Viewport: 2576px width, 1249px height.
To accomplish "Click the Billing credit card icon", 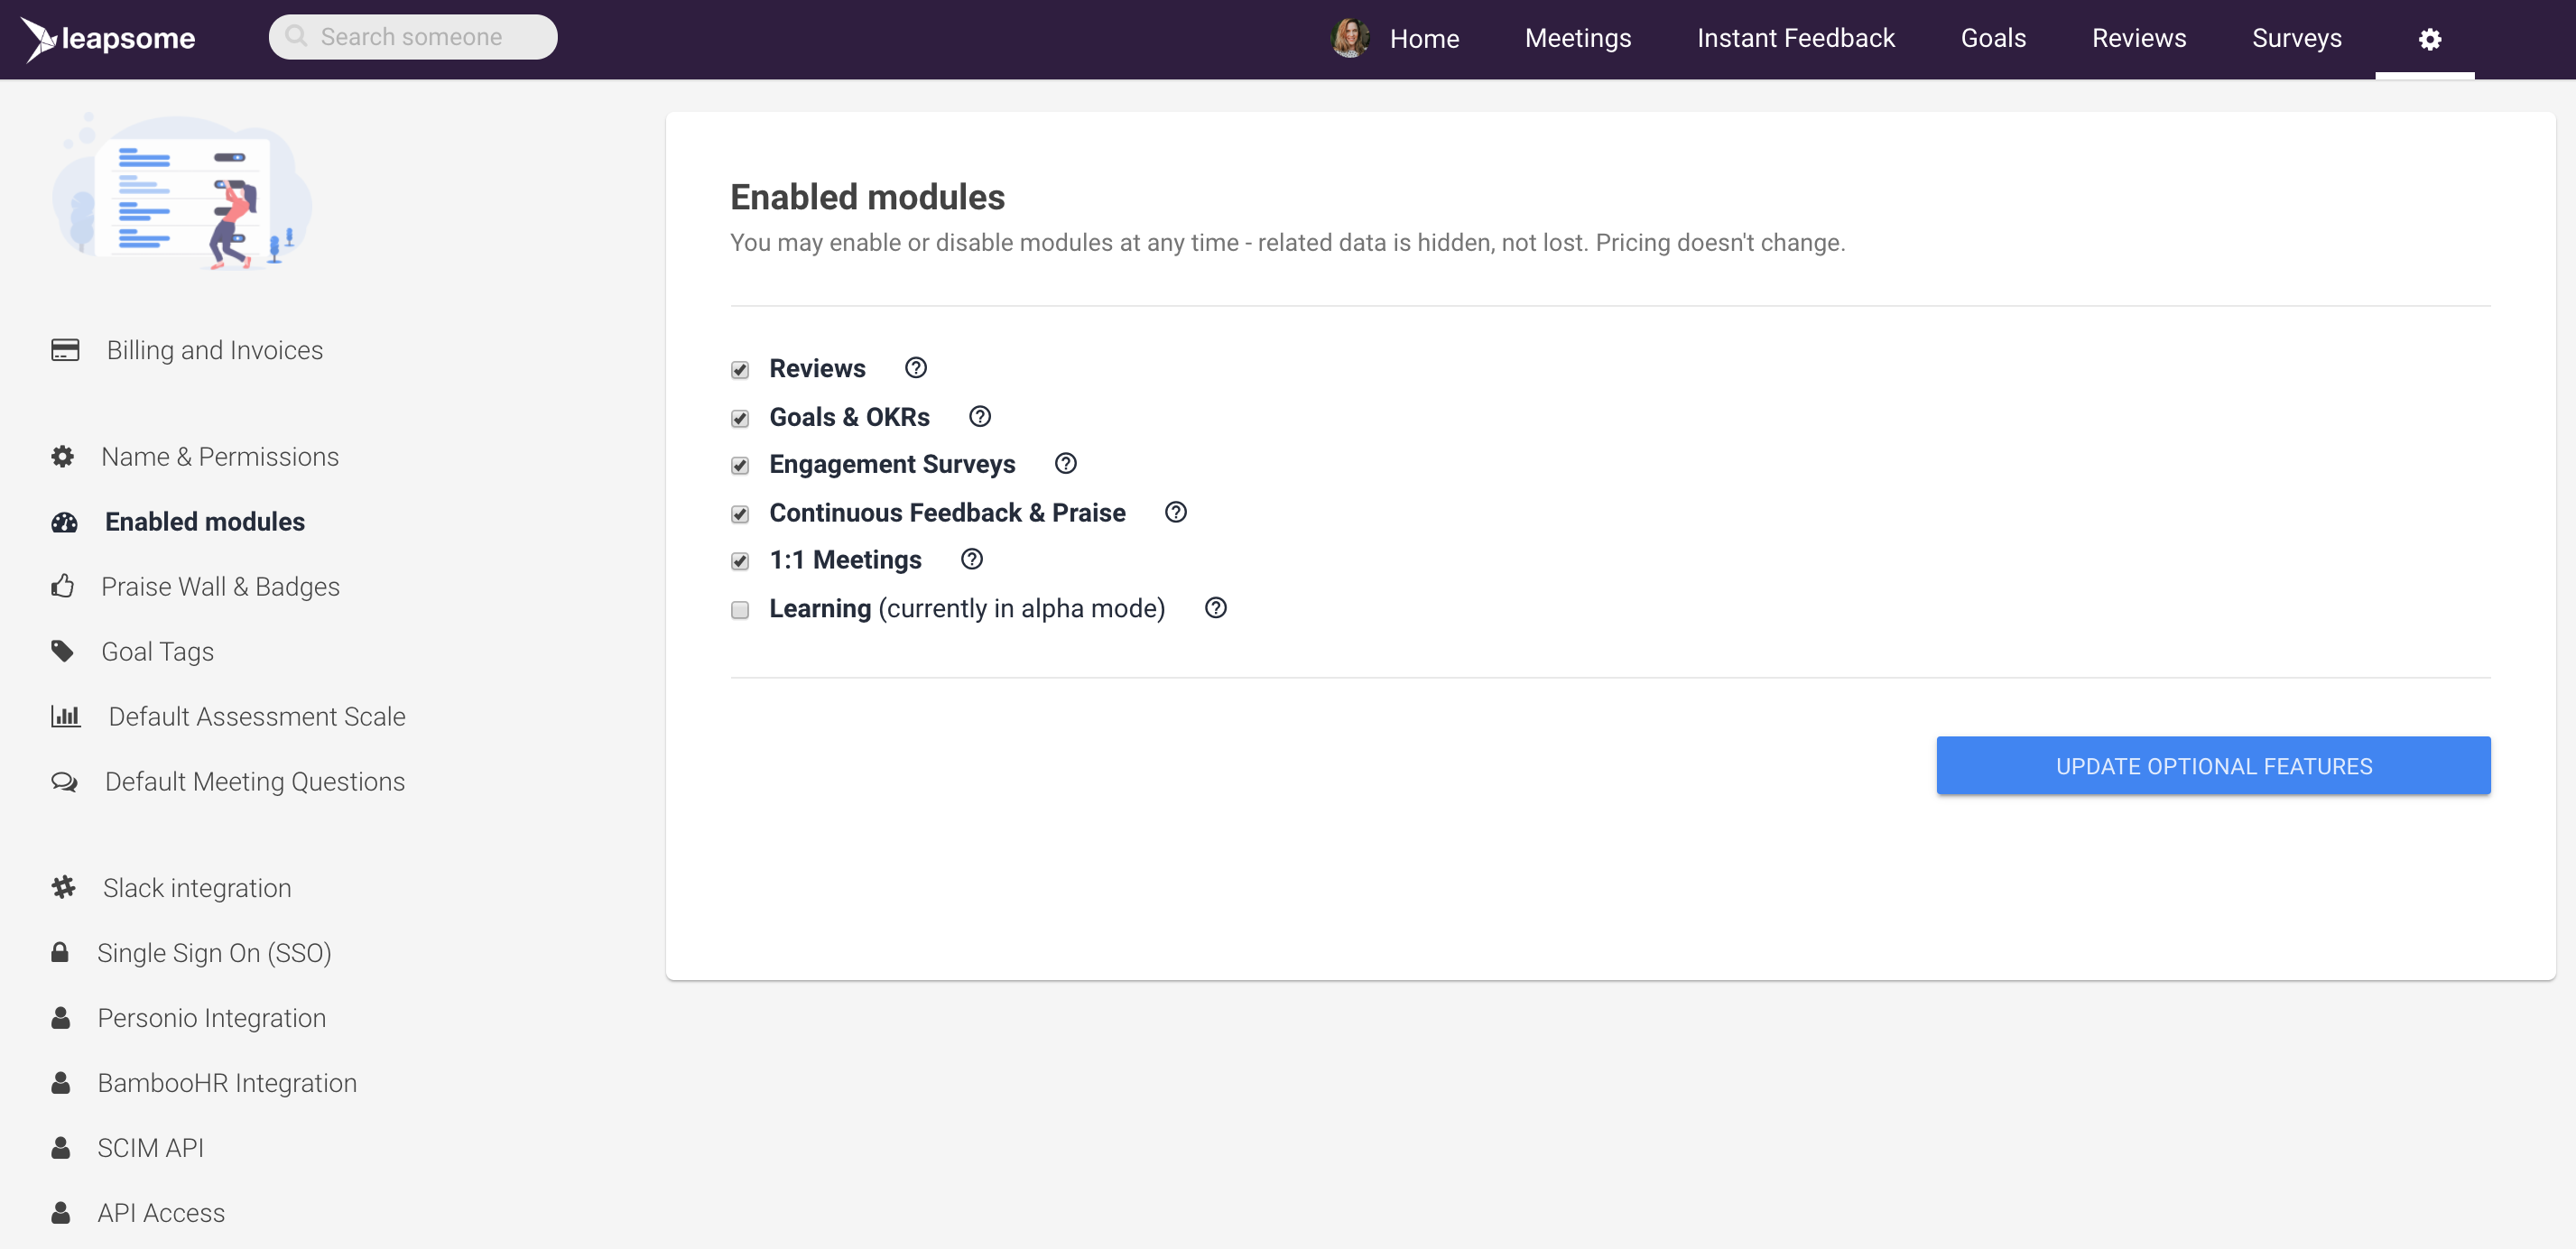I will 65,350.
